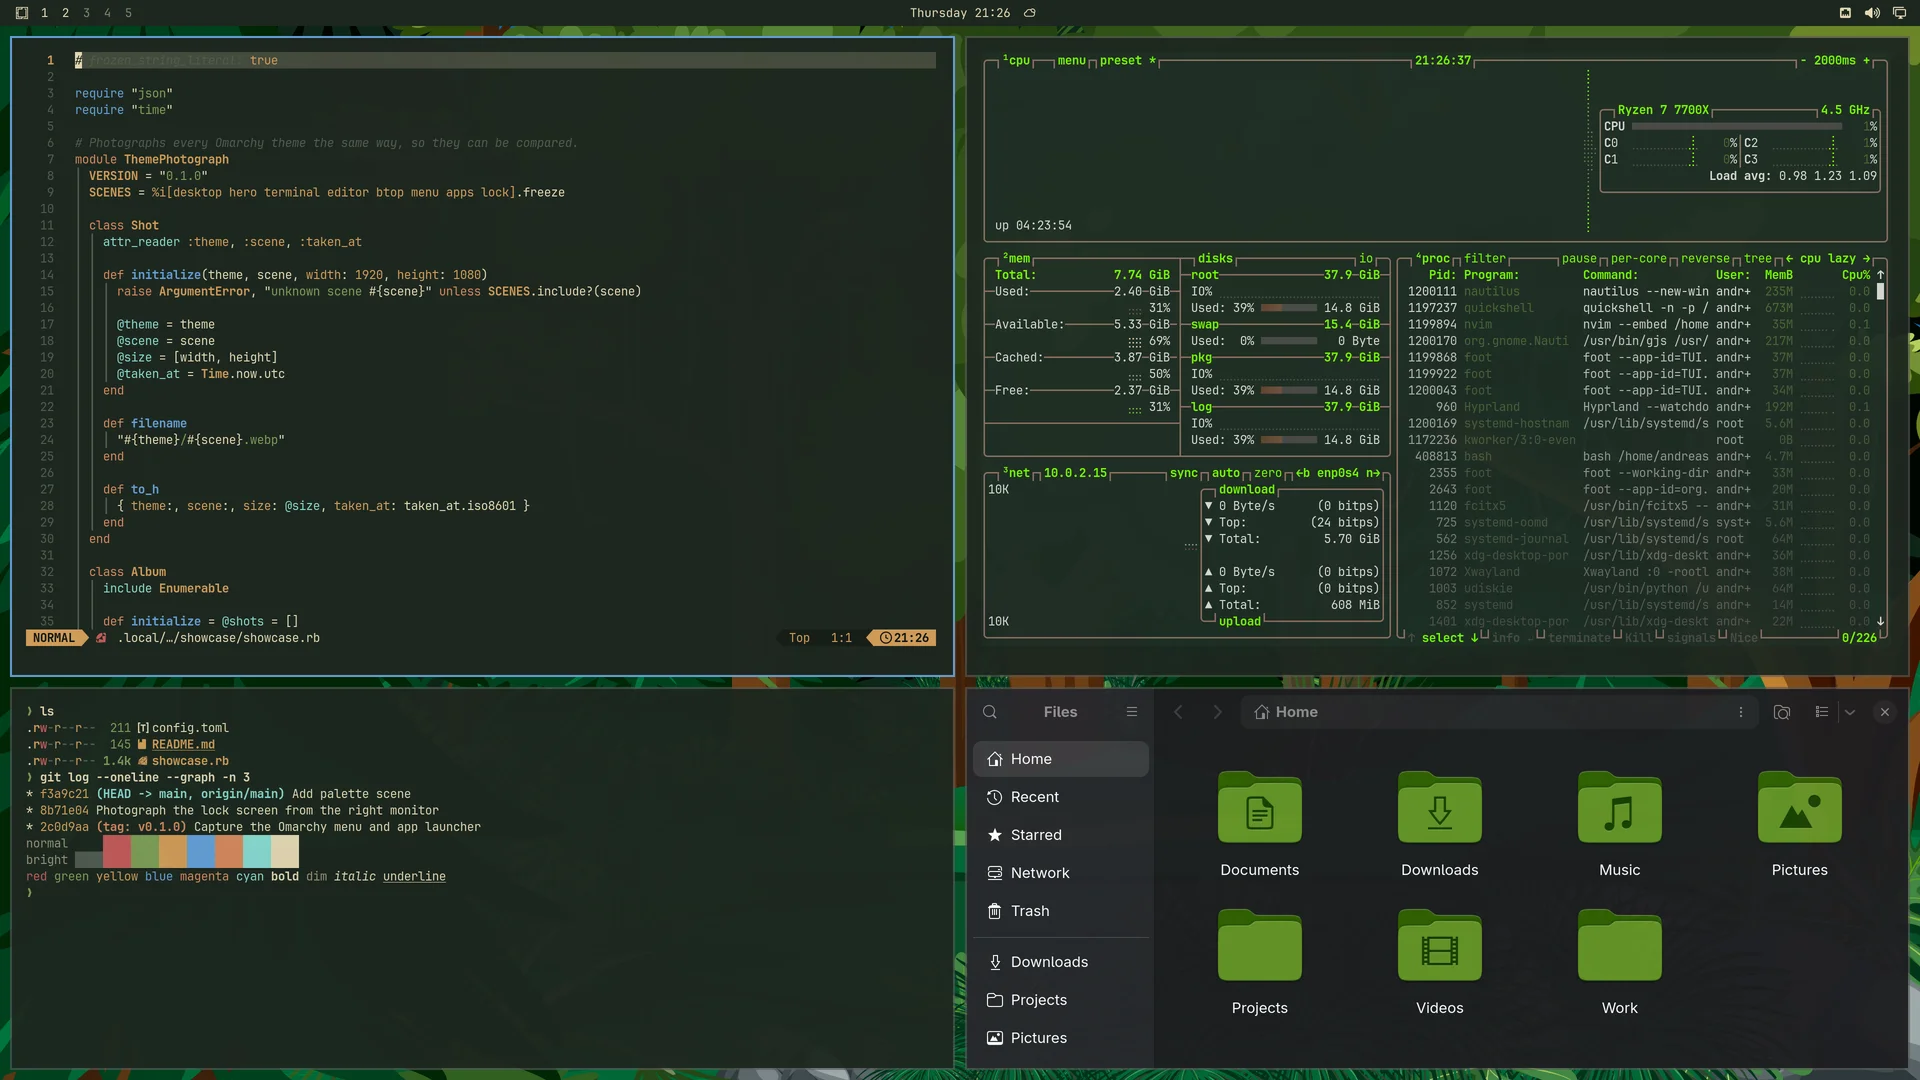Image resolution: width=1920 pixels, height=1080 pixels.
Task: Toggle btop reverse sorting
Action: click(x=1705, y=259)
